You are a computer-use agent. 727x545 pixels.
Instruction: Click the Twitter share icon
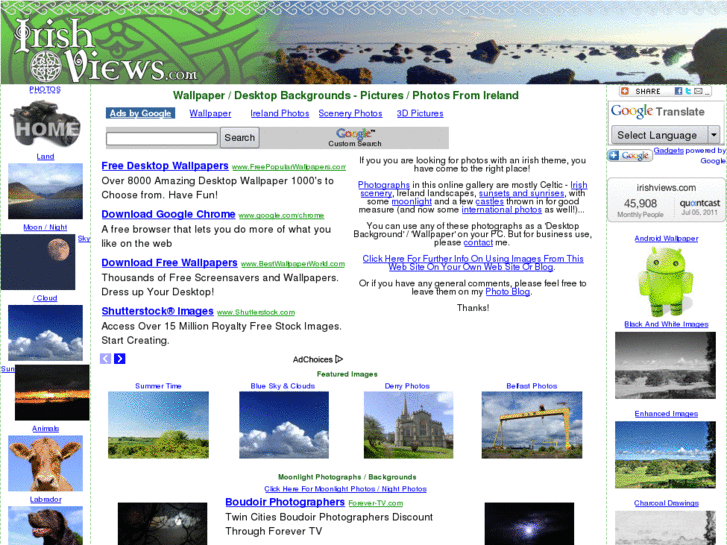coord(688,91)
